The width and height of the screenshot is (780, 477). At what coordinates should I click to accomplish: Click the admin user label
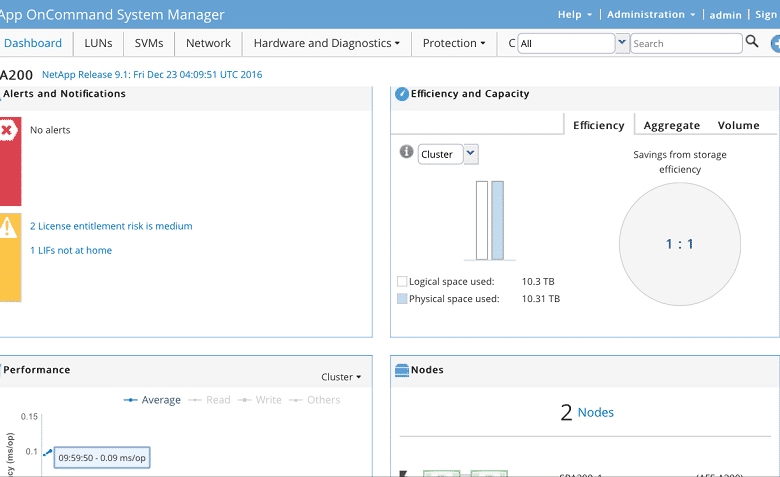725,15
